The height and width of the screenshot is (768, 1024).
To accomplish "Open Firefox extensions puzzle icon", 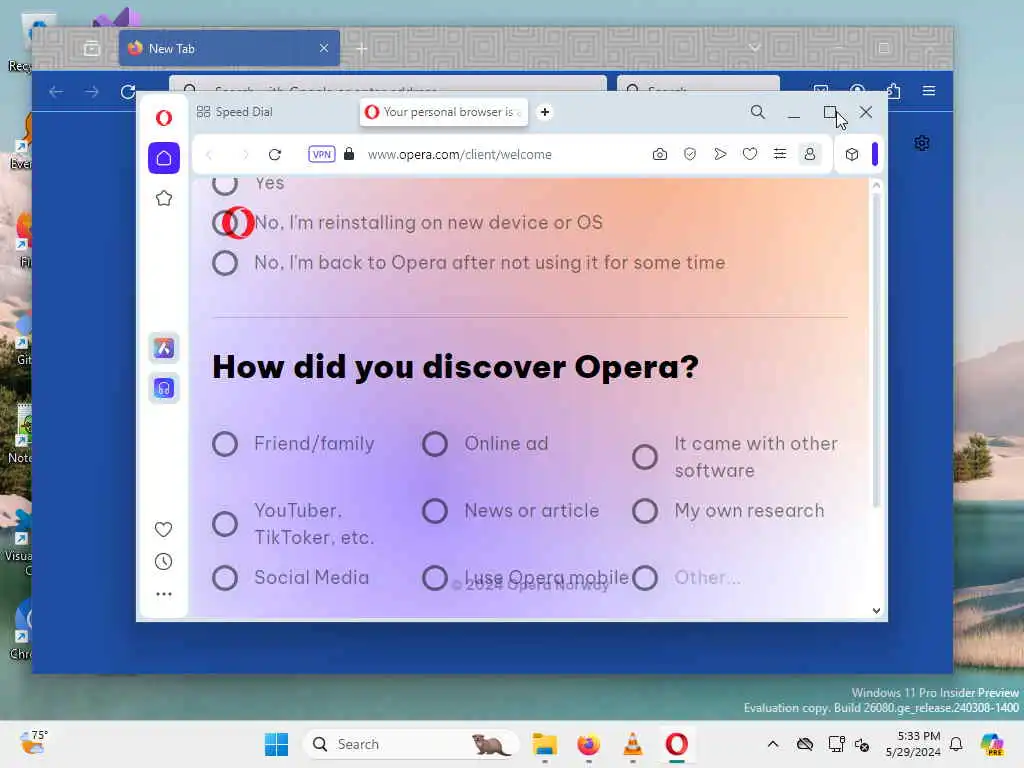I will click(893, 91).
